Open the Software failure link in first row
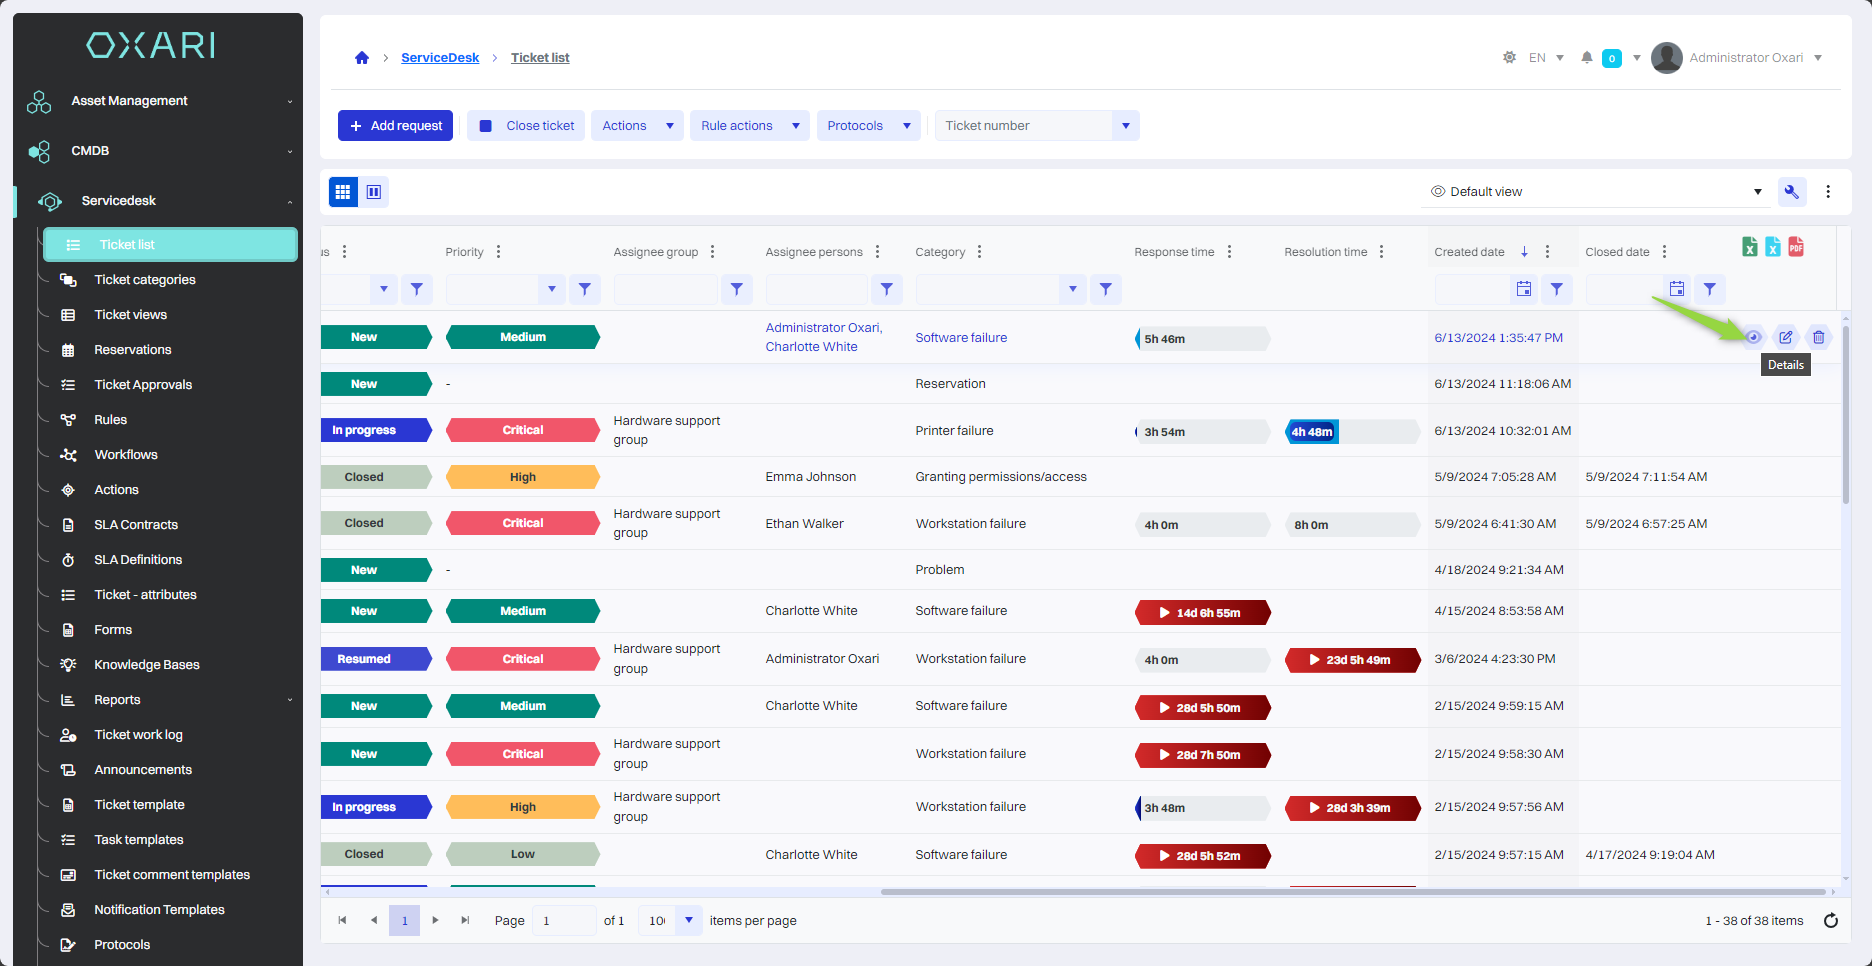 pyautogui.click(x=961, y=338)
